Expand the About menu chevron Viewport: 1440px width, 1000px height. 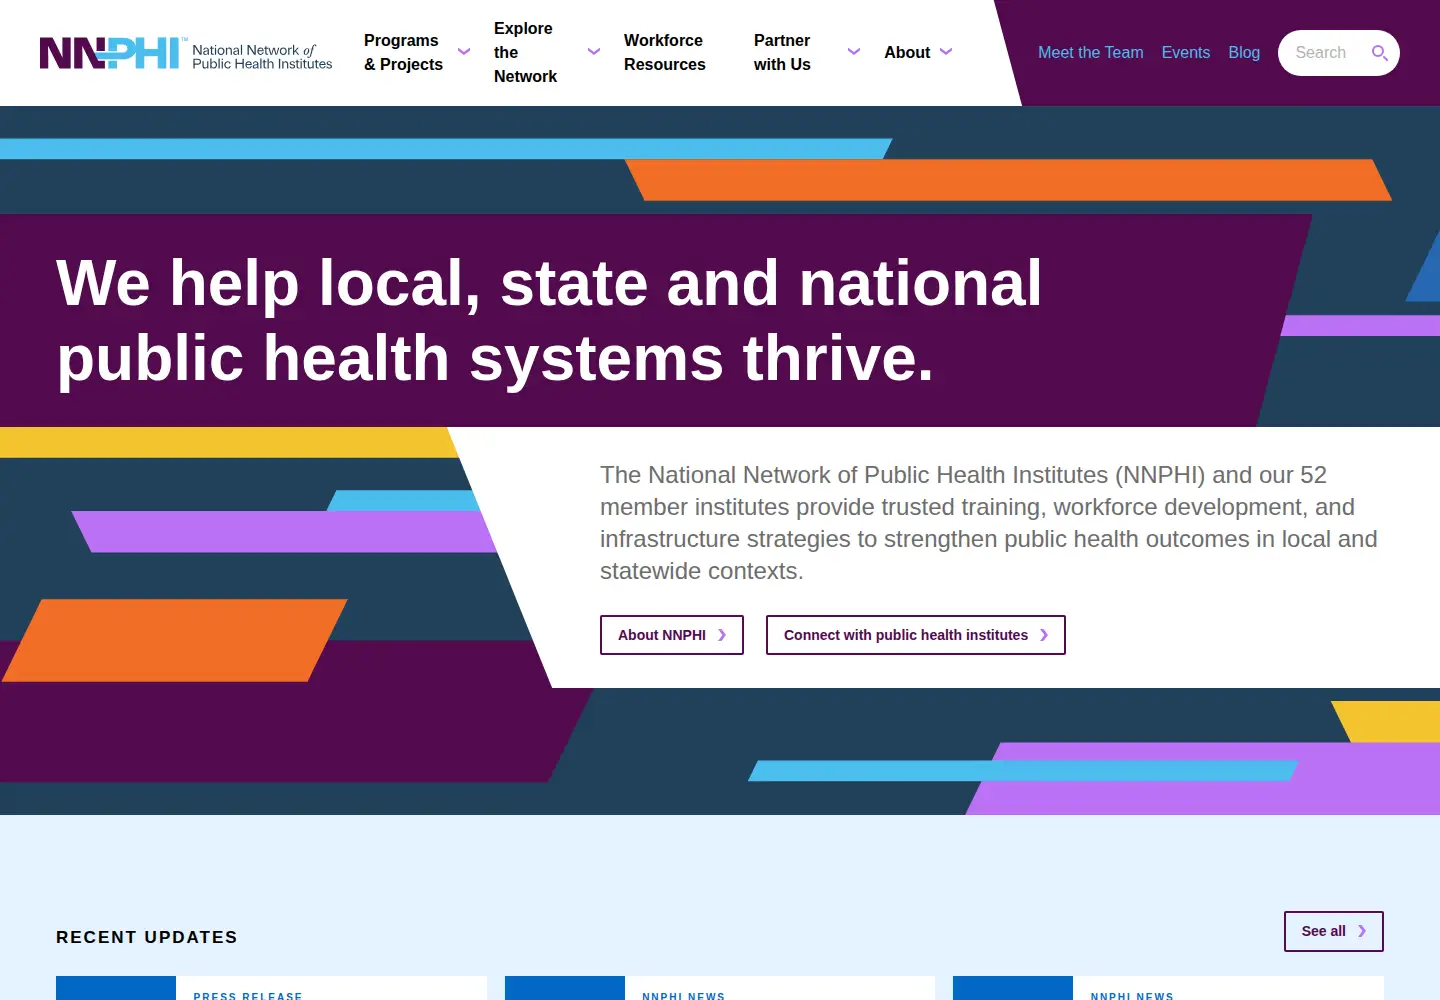946,52
